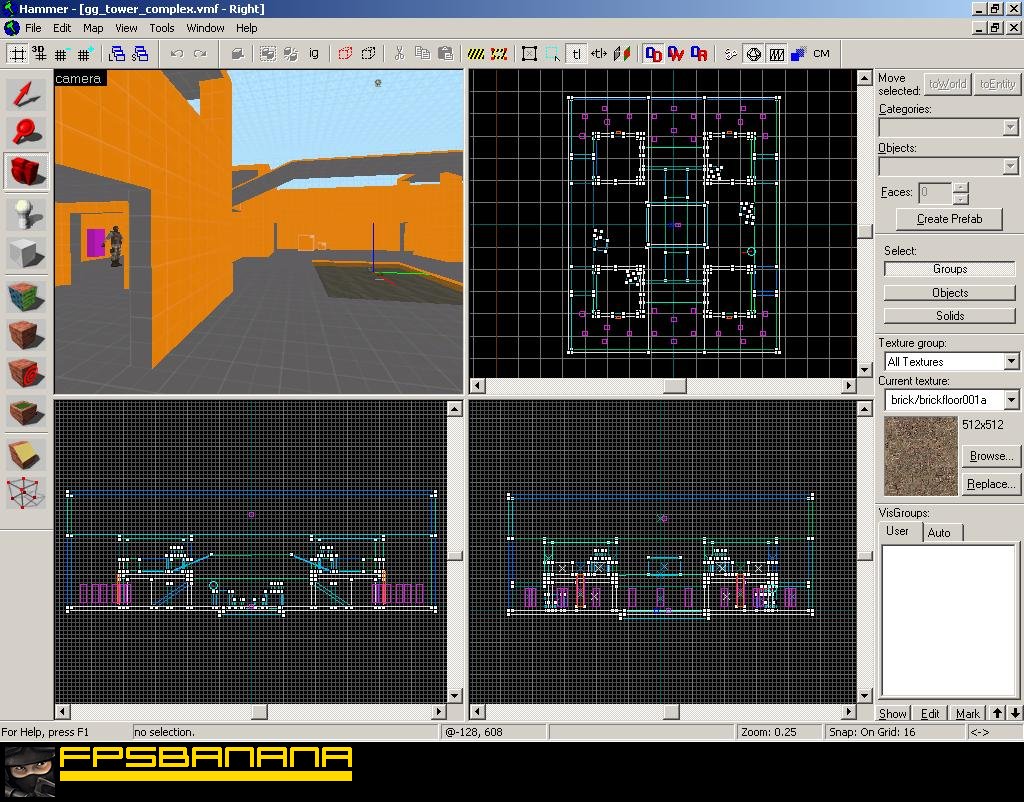This screenshot has height=802, width=1024.
Task: Select the Block creation tool
Action: tap(24, 253)
